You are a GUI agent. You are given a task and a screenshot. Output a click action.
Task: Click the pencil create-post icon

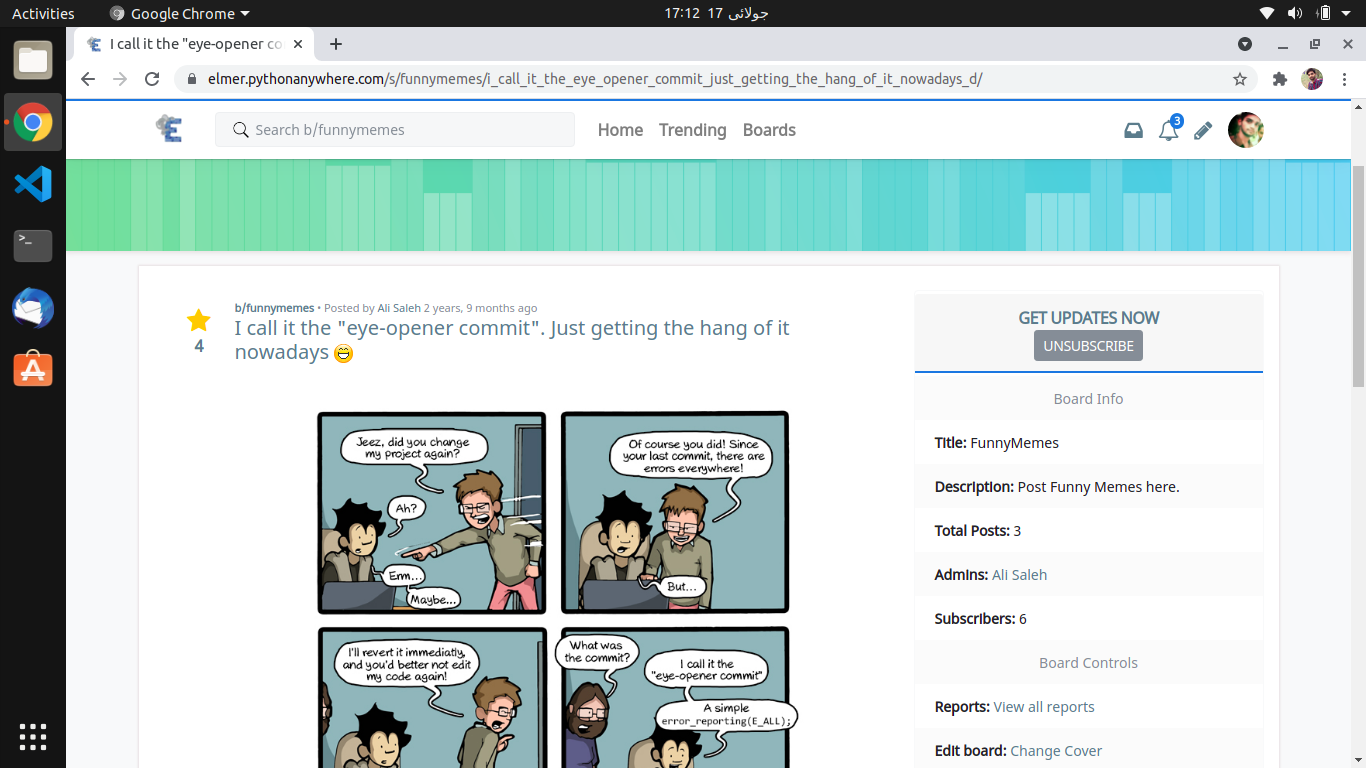[1203, 130]
